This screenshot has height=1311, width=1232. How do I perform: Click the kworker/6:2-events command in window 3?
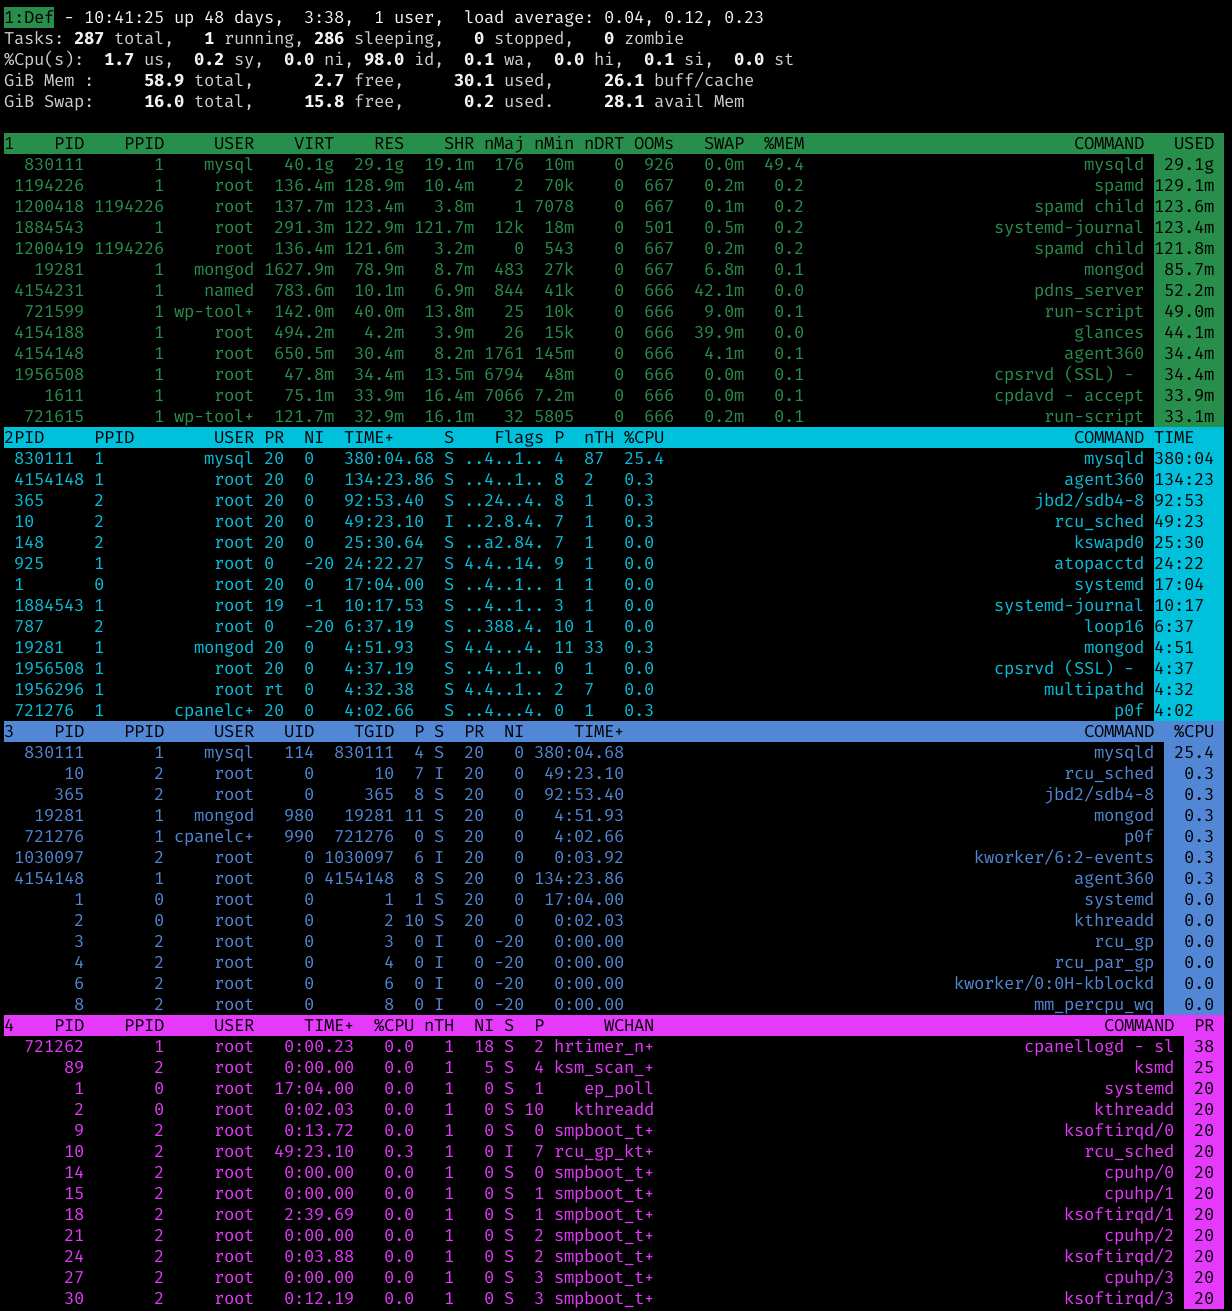point(1064,857)
